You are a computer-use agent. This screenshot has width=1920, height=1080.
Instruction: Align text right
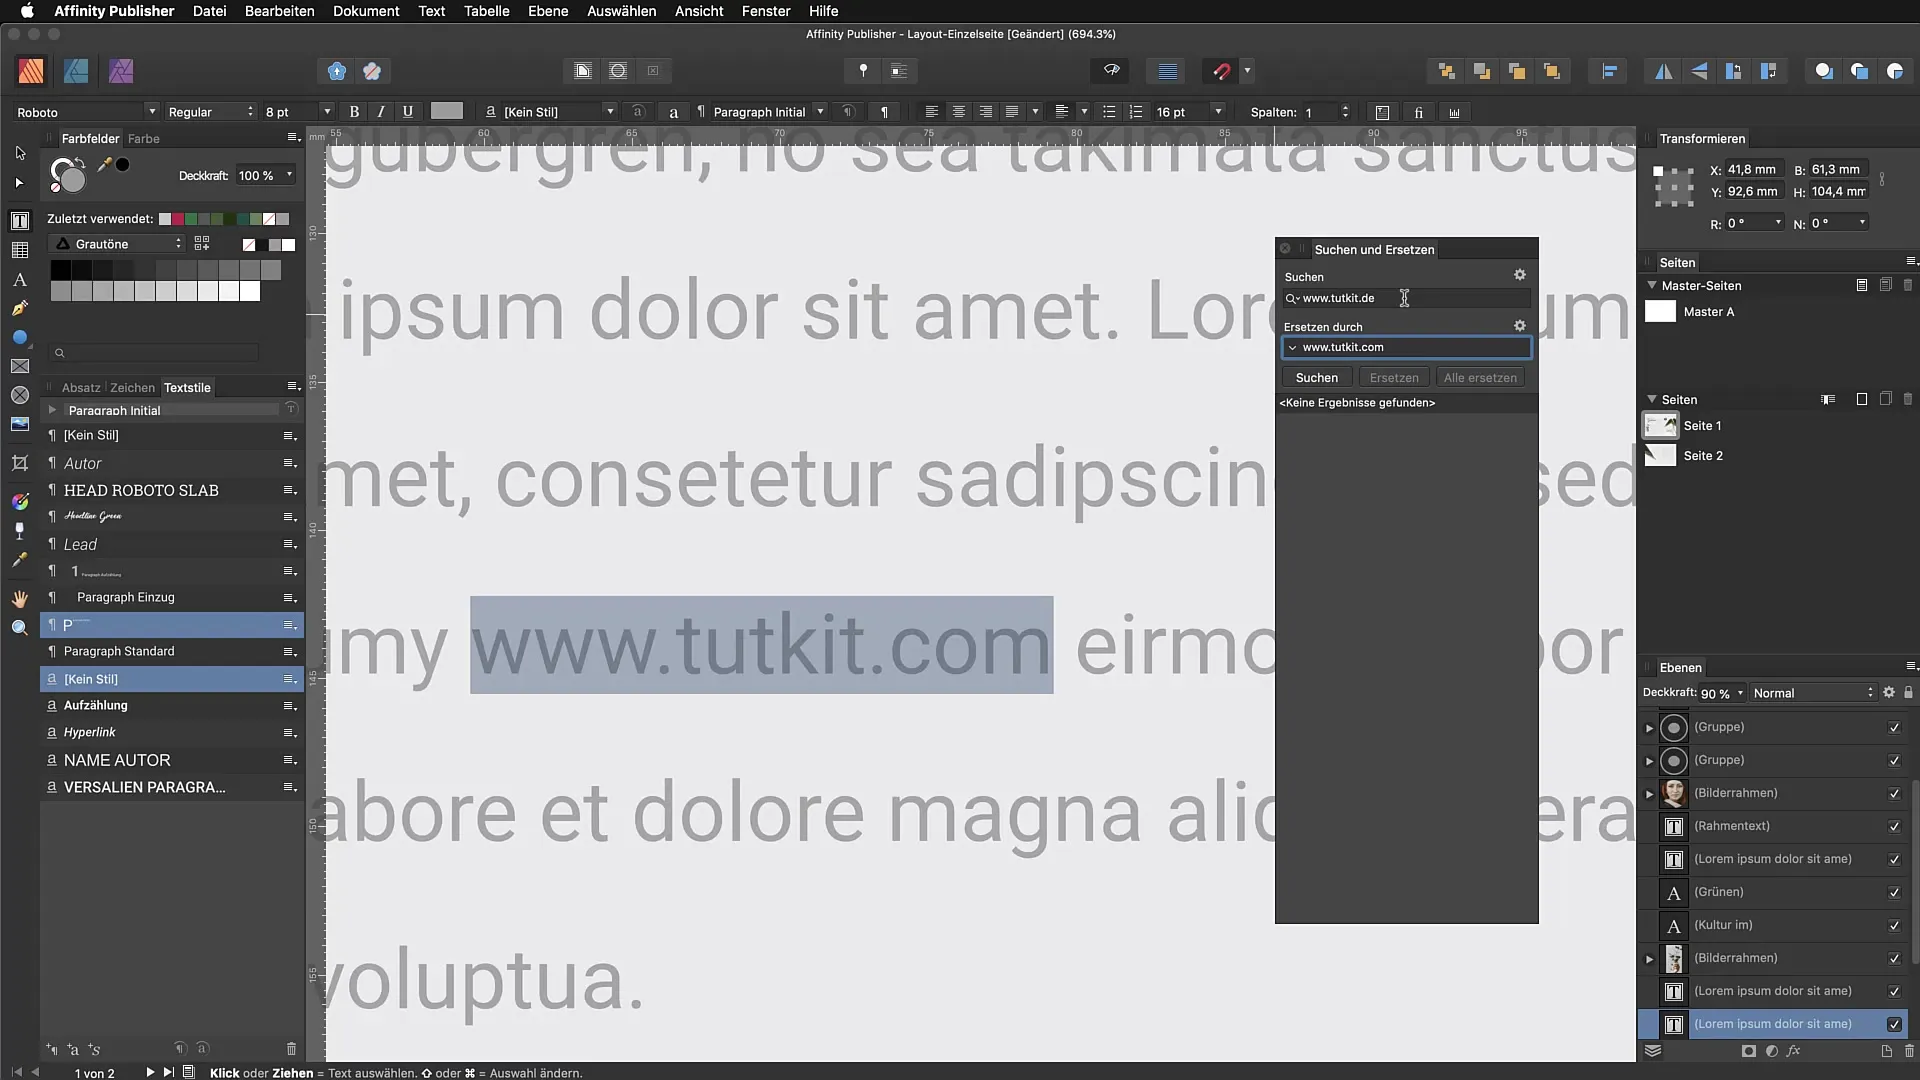coord(985,112)
